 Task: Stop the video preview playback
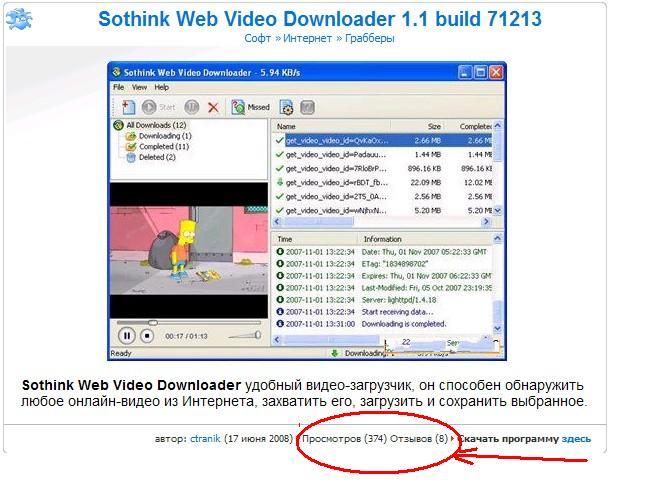pos(147,336)
